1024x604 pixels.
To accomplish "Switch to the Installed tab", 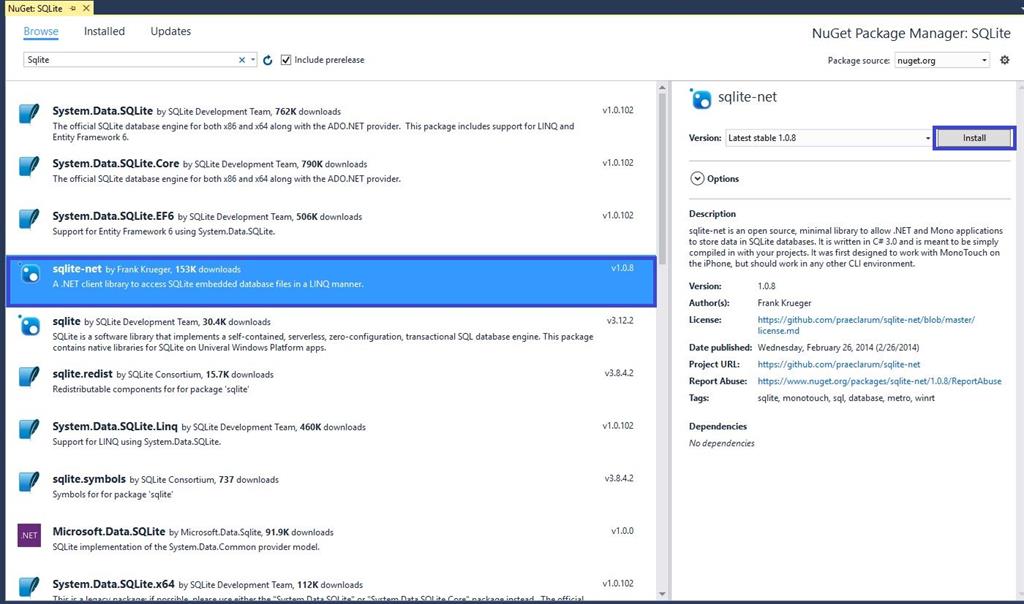I will point(104,31).
